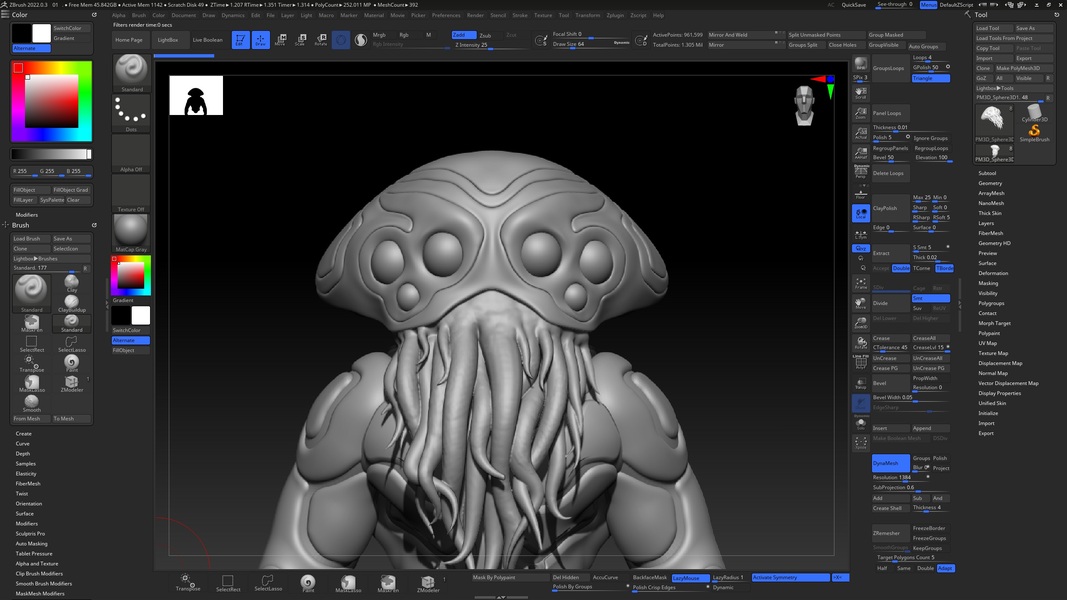This screenshot has width=1067, height=600.
Task: Choose the Rotate tool in the shelf
Action: pos(321,40)
